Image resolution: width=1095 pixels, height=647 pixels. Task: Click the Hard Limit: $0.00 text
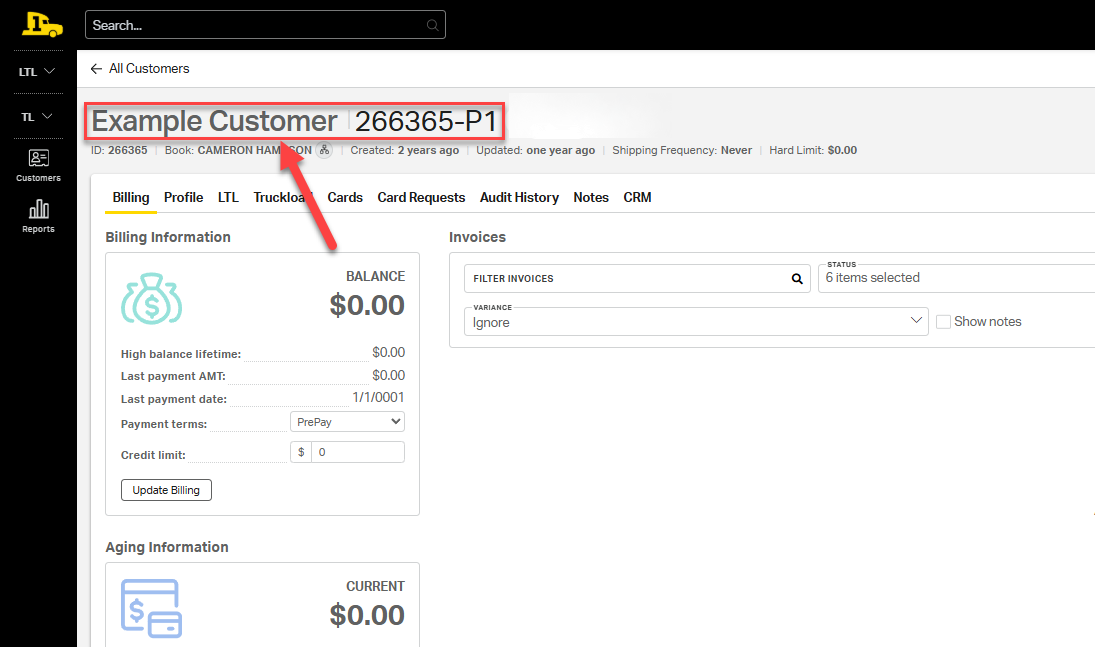813,150
